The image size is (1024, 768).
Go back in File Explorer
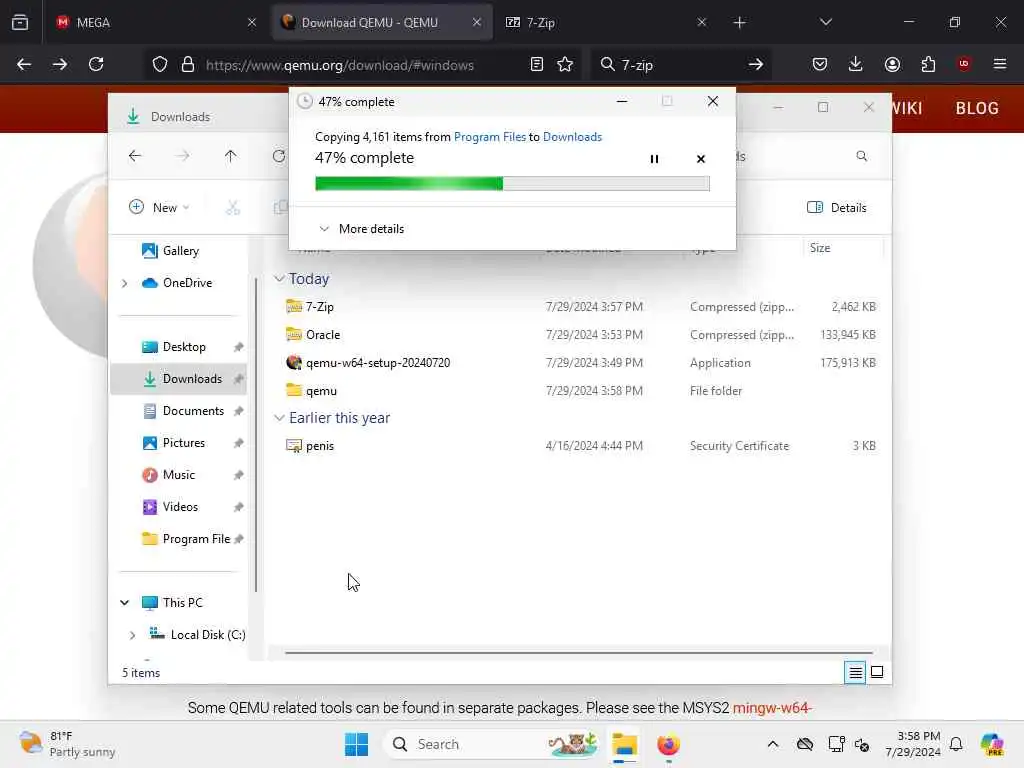click(135, 156)
